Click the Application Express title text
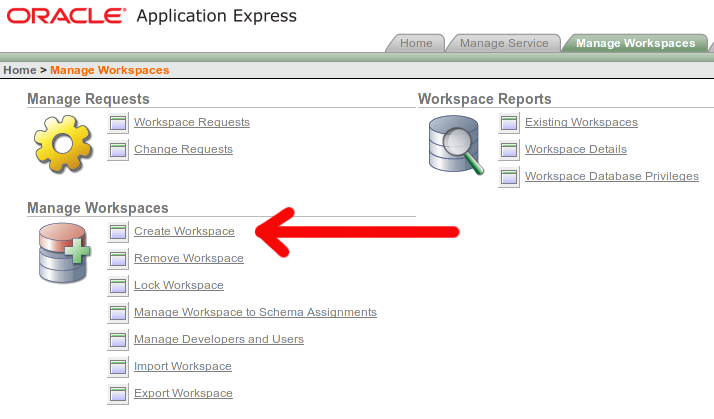 pos(217,16)
